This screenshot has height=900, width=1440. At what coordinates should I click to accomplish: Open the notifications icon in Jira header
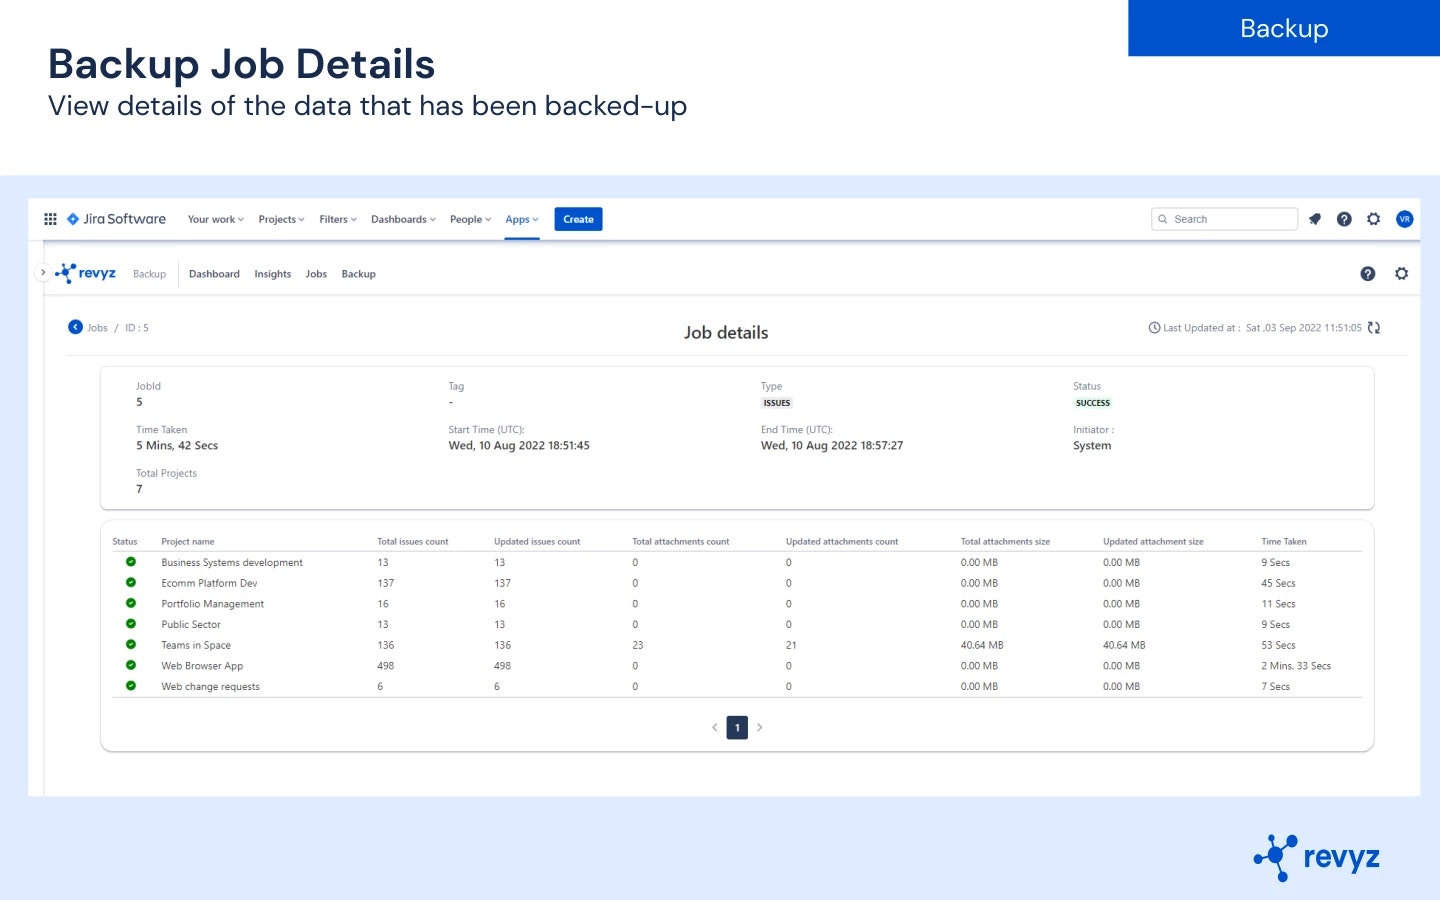coord(1315,219)
